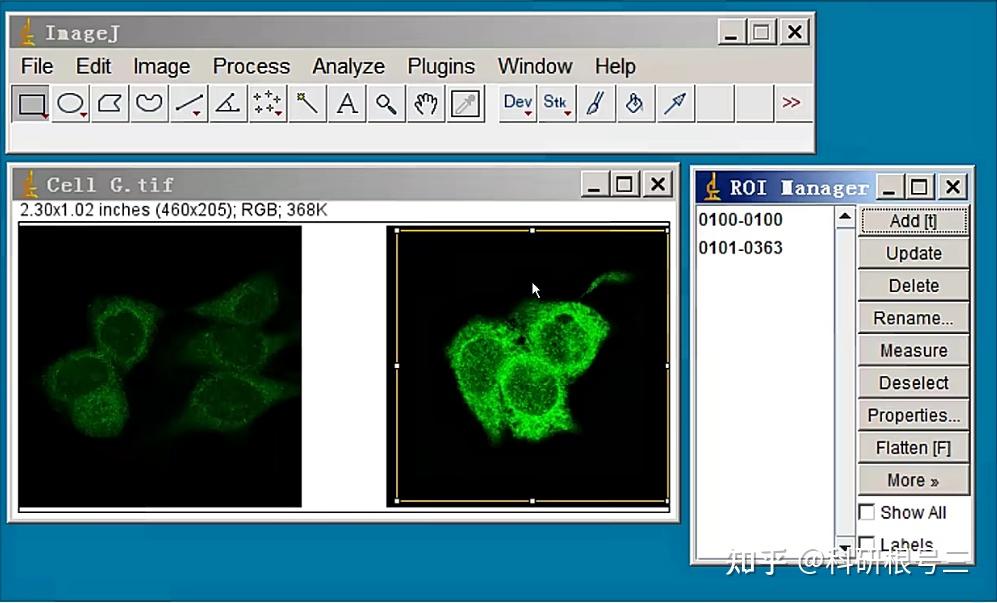
Task: Open the Dev toolbar menu
Action: pyautogui.click(x=516, y=103)
